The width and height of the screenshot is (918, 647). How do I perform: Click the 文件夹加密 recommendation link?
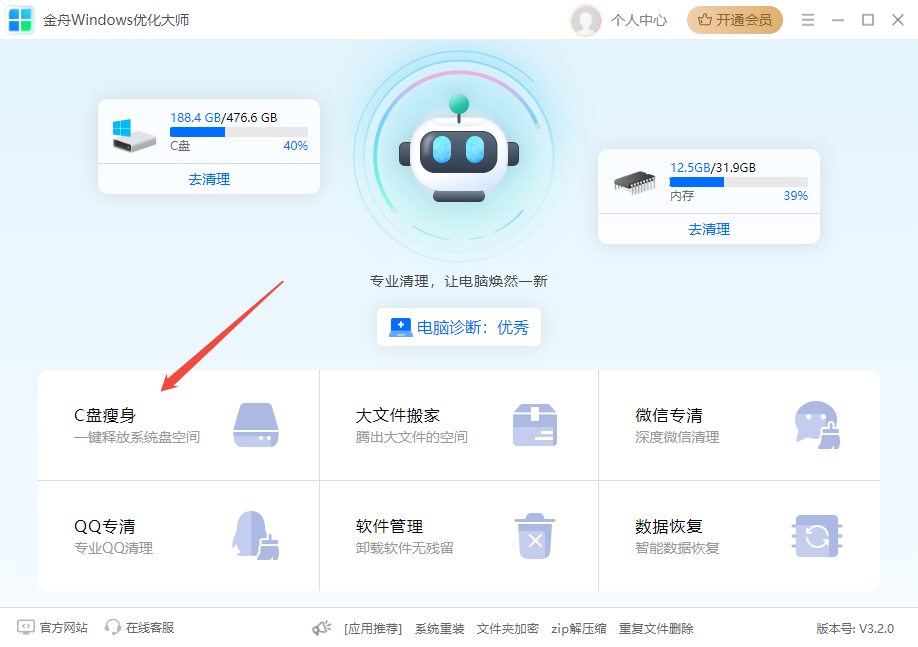point(508,629)
